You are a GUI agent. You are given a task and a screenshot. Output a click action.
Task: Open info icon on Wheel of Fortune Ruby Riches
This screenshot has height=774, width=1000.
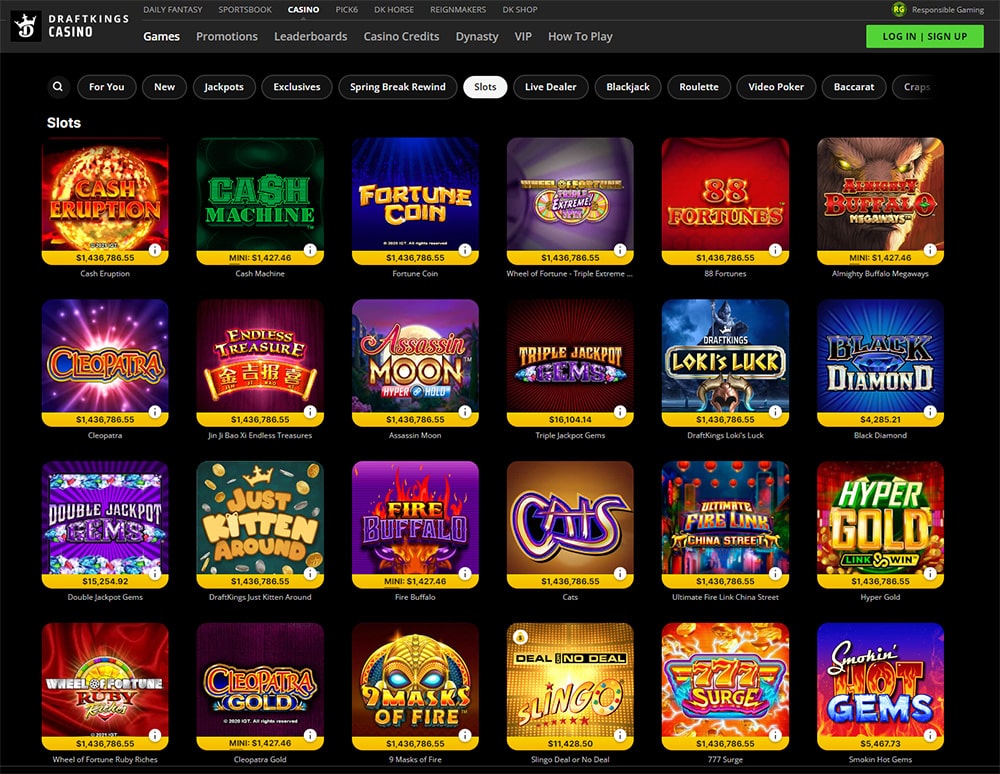pos(155,736)
